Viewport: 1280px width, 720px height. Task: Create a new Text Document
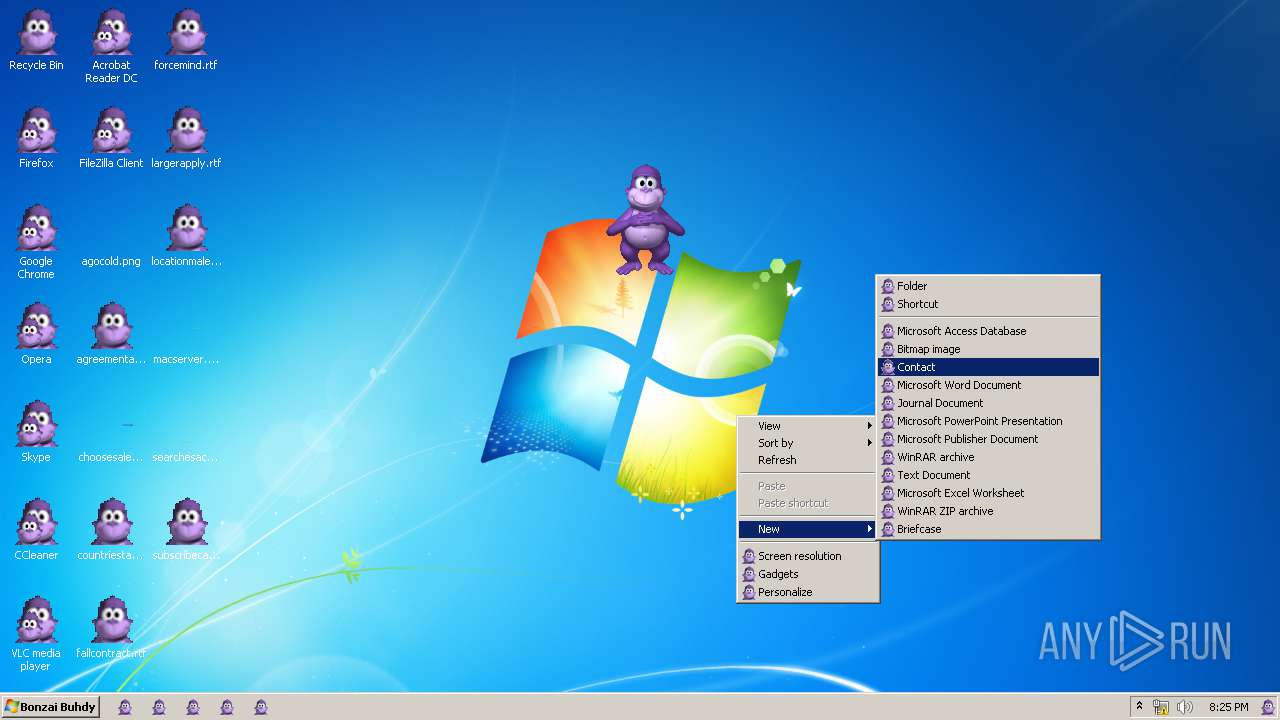tap(988, 475)
